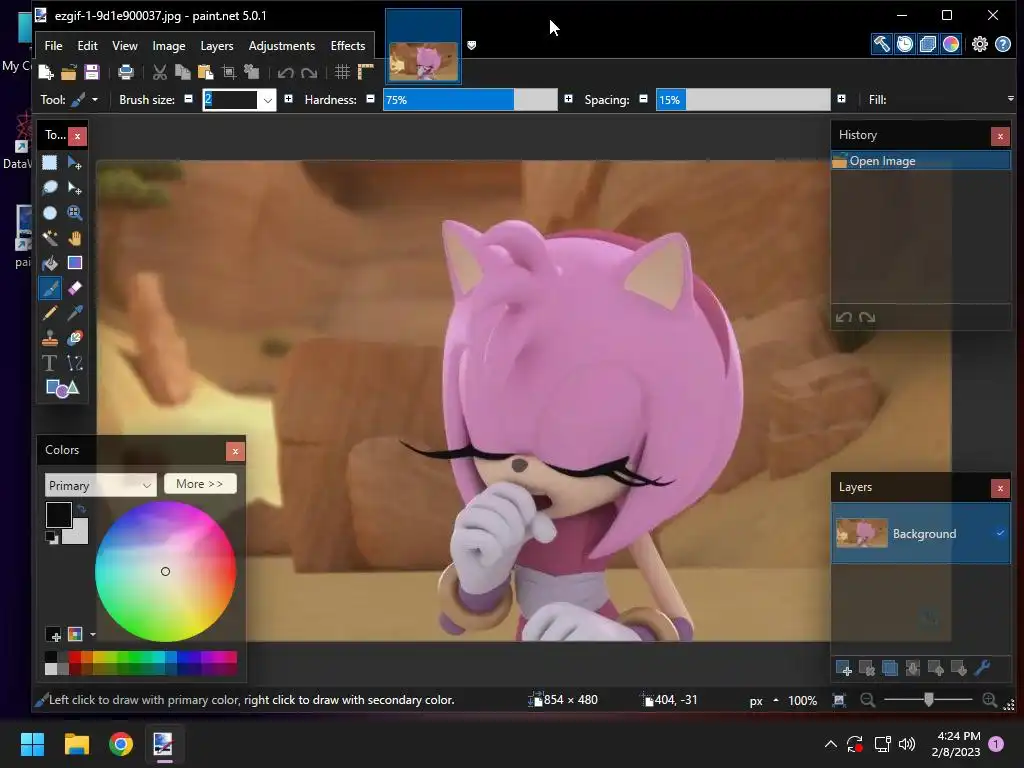Select the Paint Bucket tool
Image resolution: width=1024 pixels, height=768 pixels.
tap(50, 263)
